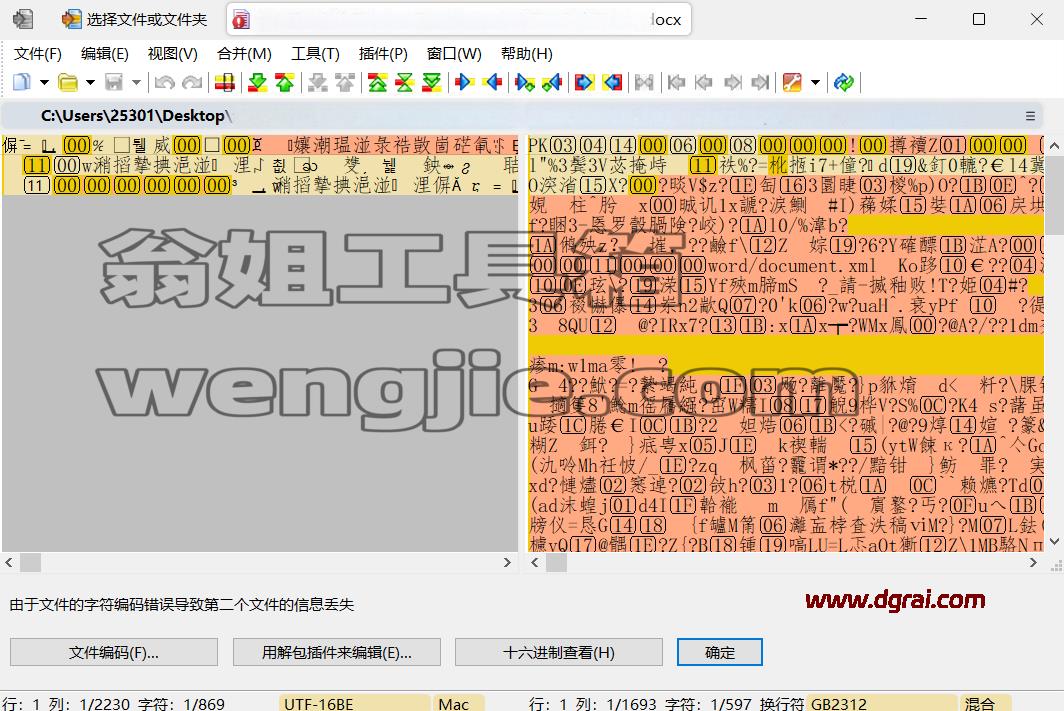
Task: Click the Open folder icon
Action: click(x=67, y=82)
